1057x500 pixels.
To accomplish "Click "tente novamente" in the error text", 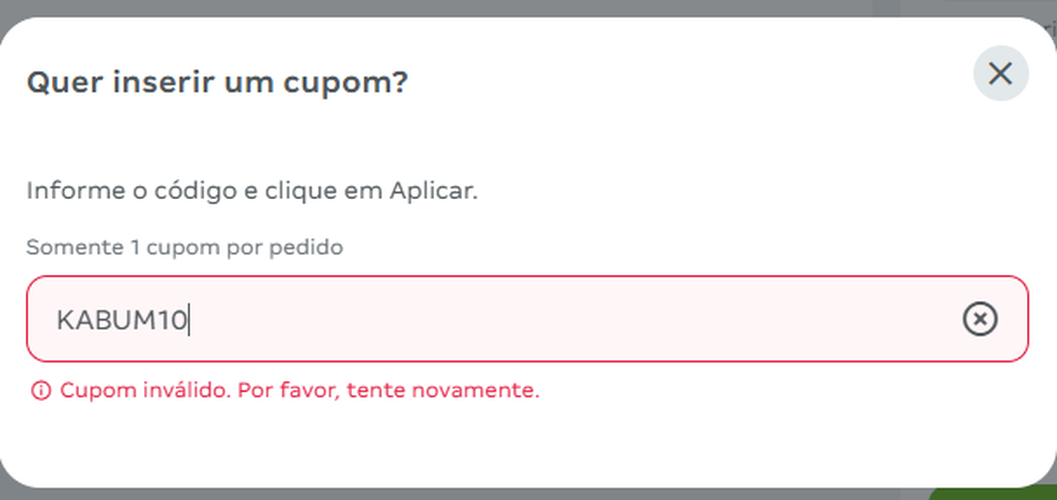I will [443, 390].
